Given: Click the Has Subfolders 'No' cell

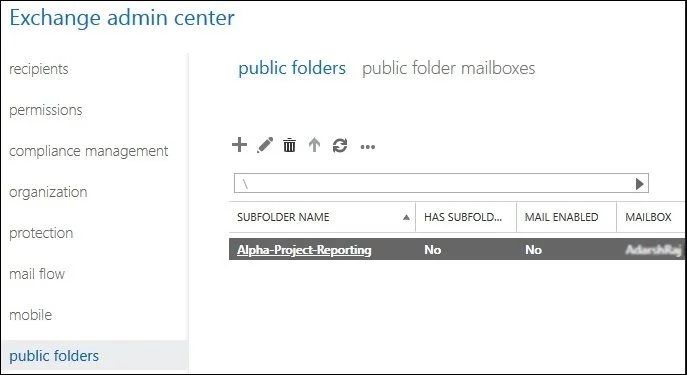Looking at the screenshot, I should [x=432, y=250].
